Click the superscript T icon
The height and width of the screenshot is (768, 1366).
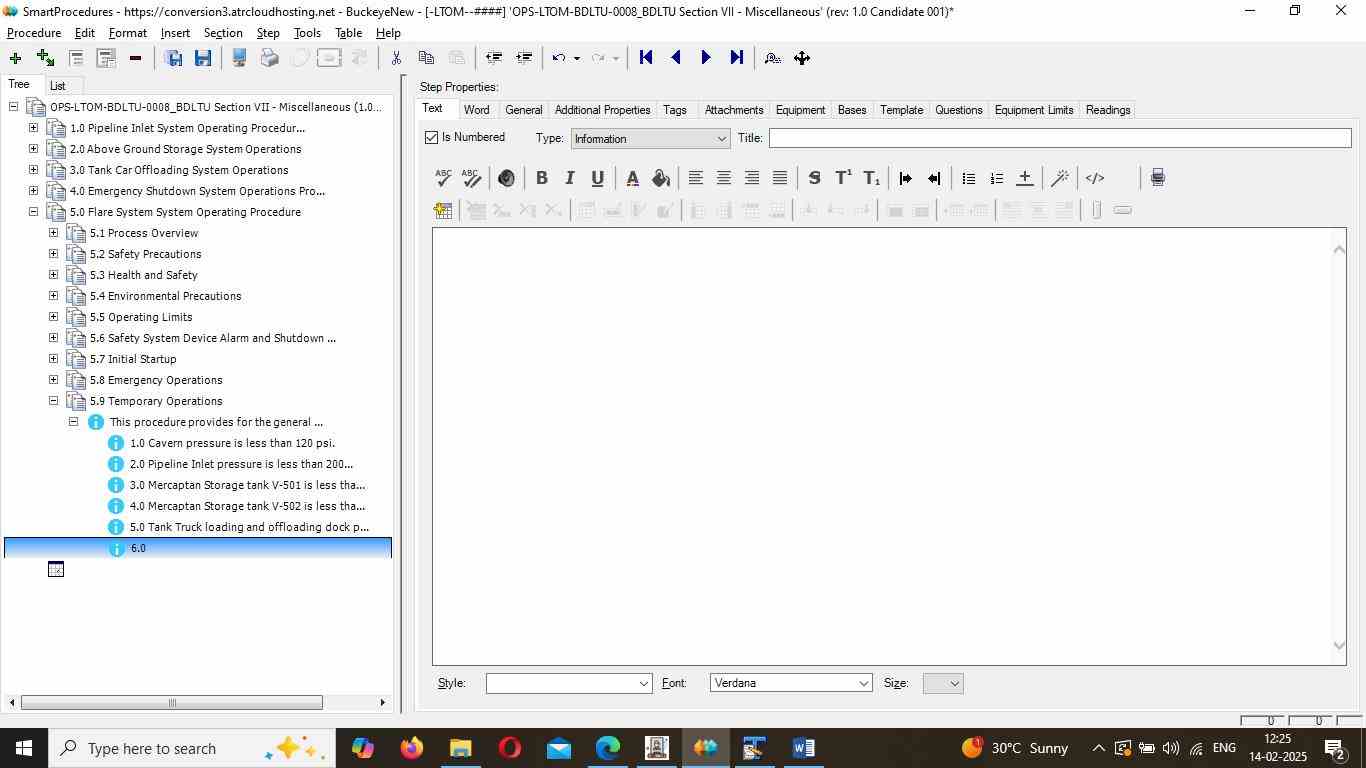pos(843,178)
